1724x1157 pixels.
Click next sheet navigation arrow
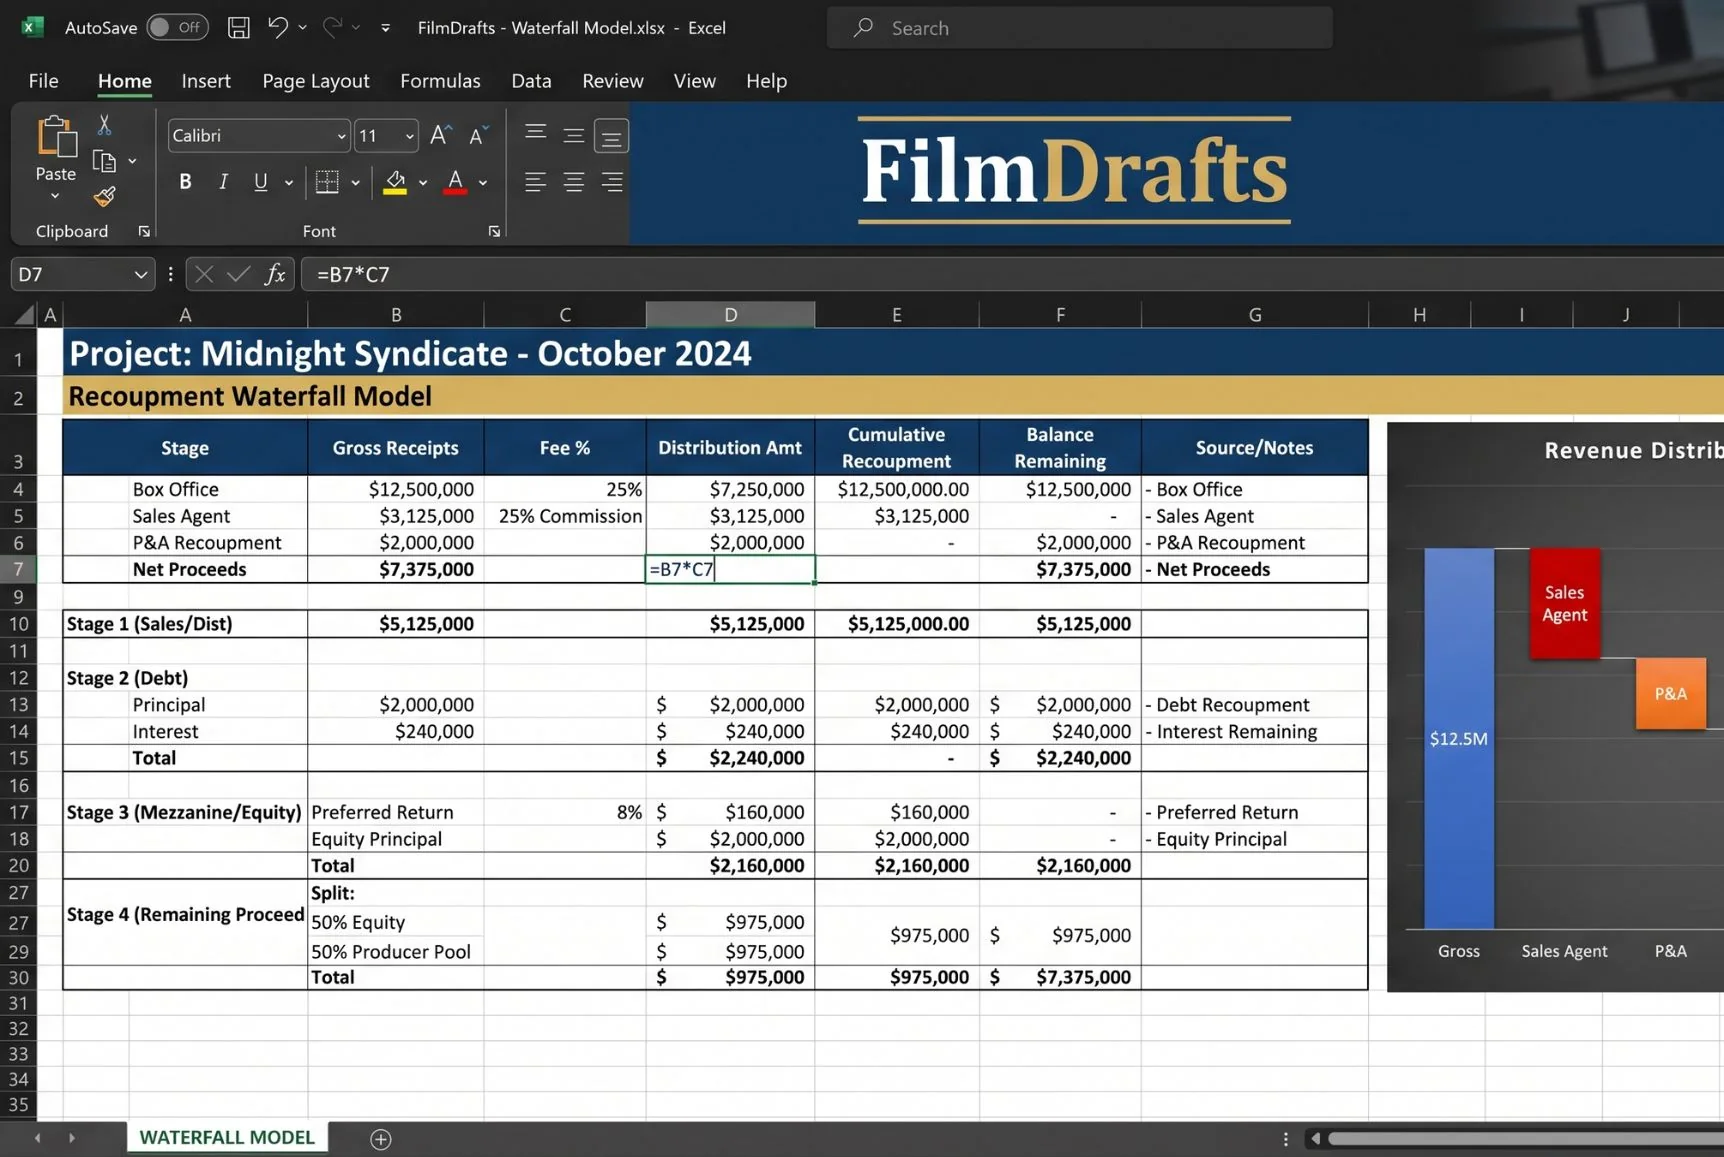pos(72,1138)
